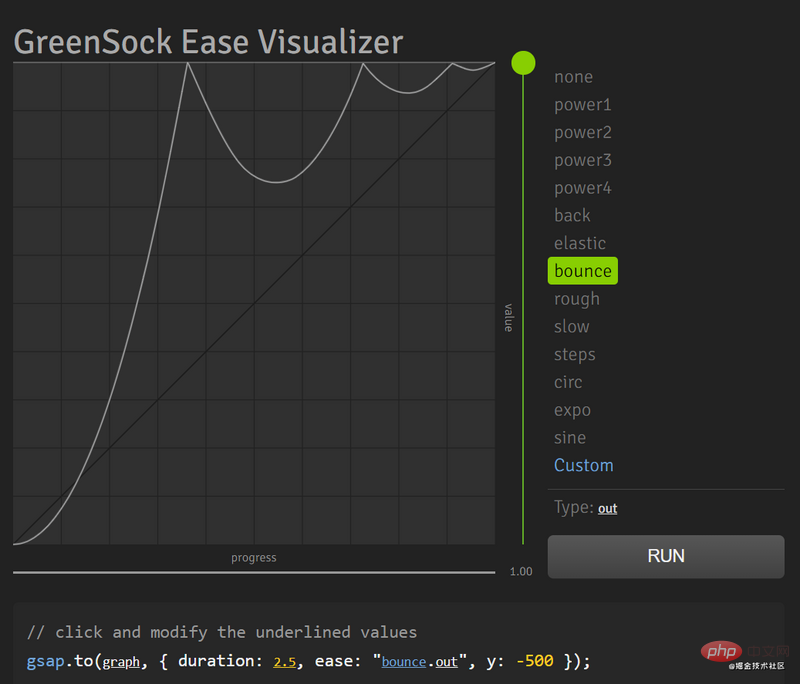The height and width of the screenshot is (684, 800).
Task: Select the power4 ease
Action: click(x=583, y=188)
